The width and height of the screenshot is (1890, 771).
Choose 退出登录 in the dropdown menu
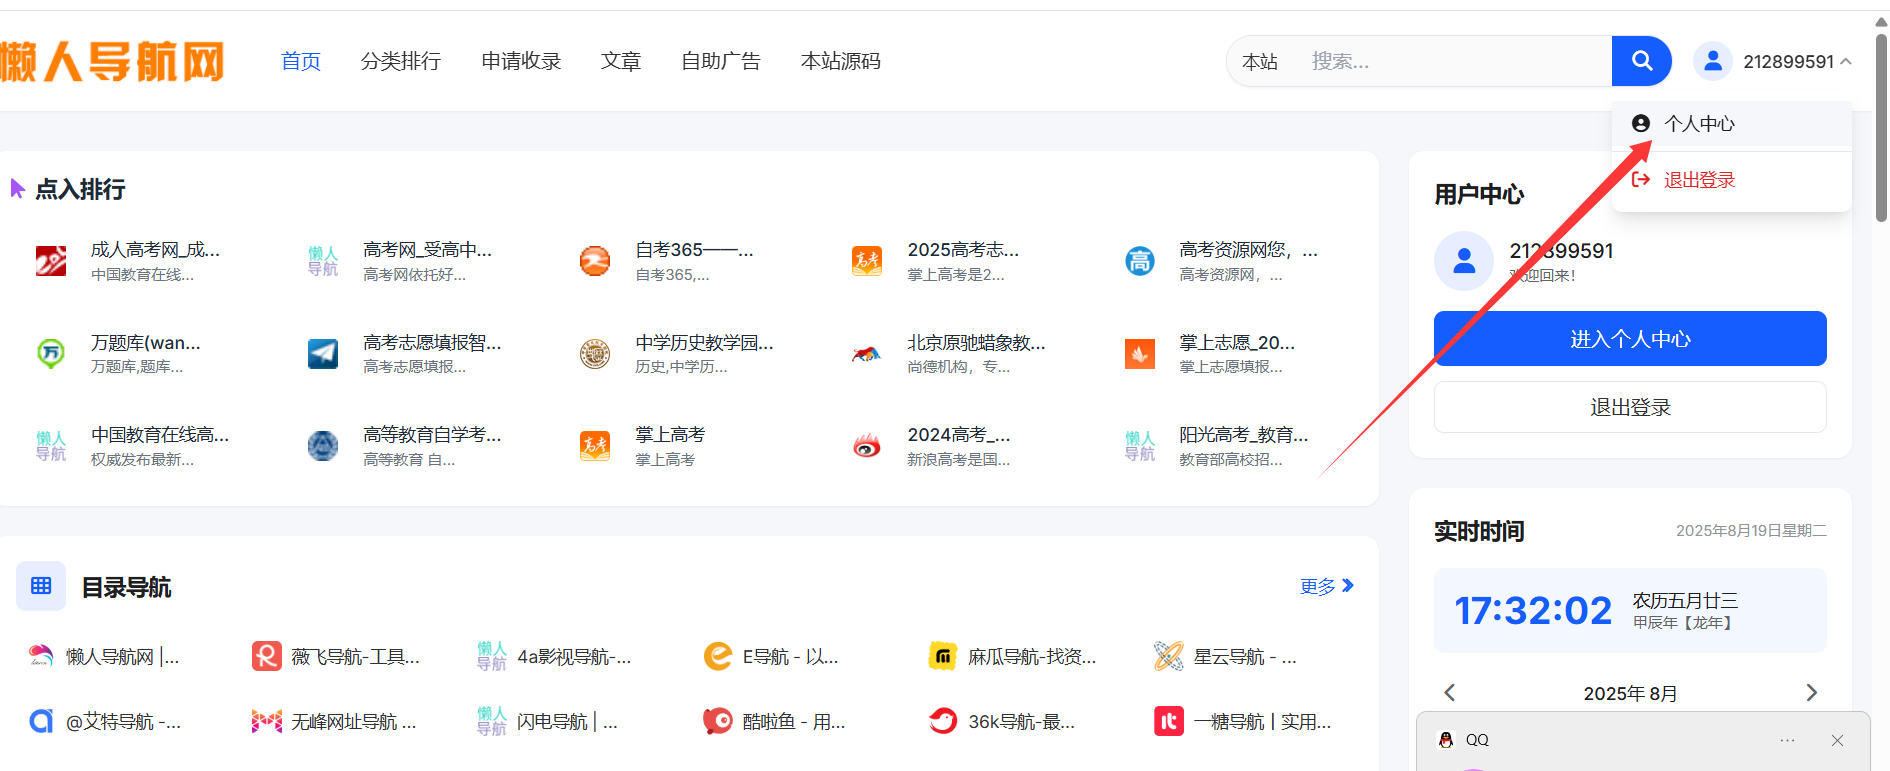(x=1731, y=180)
